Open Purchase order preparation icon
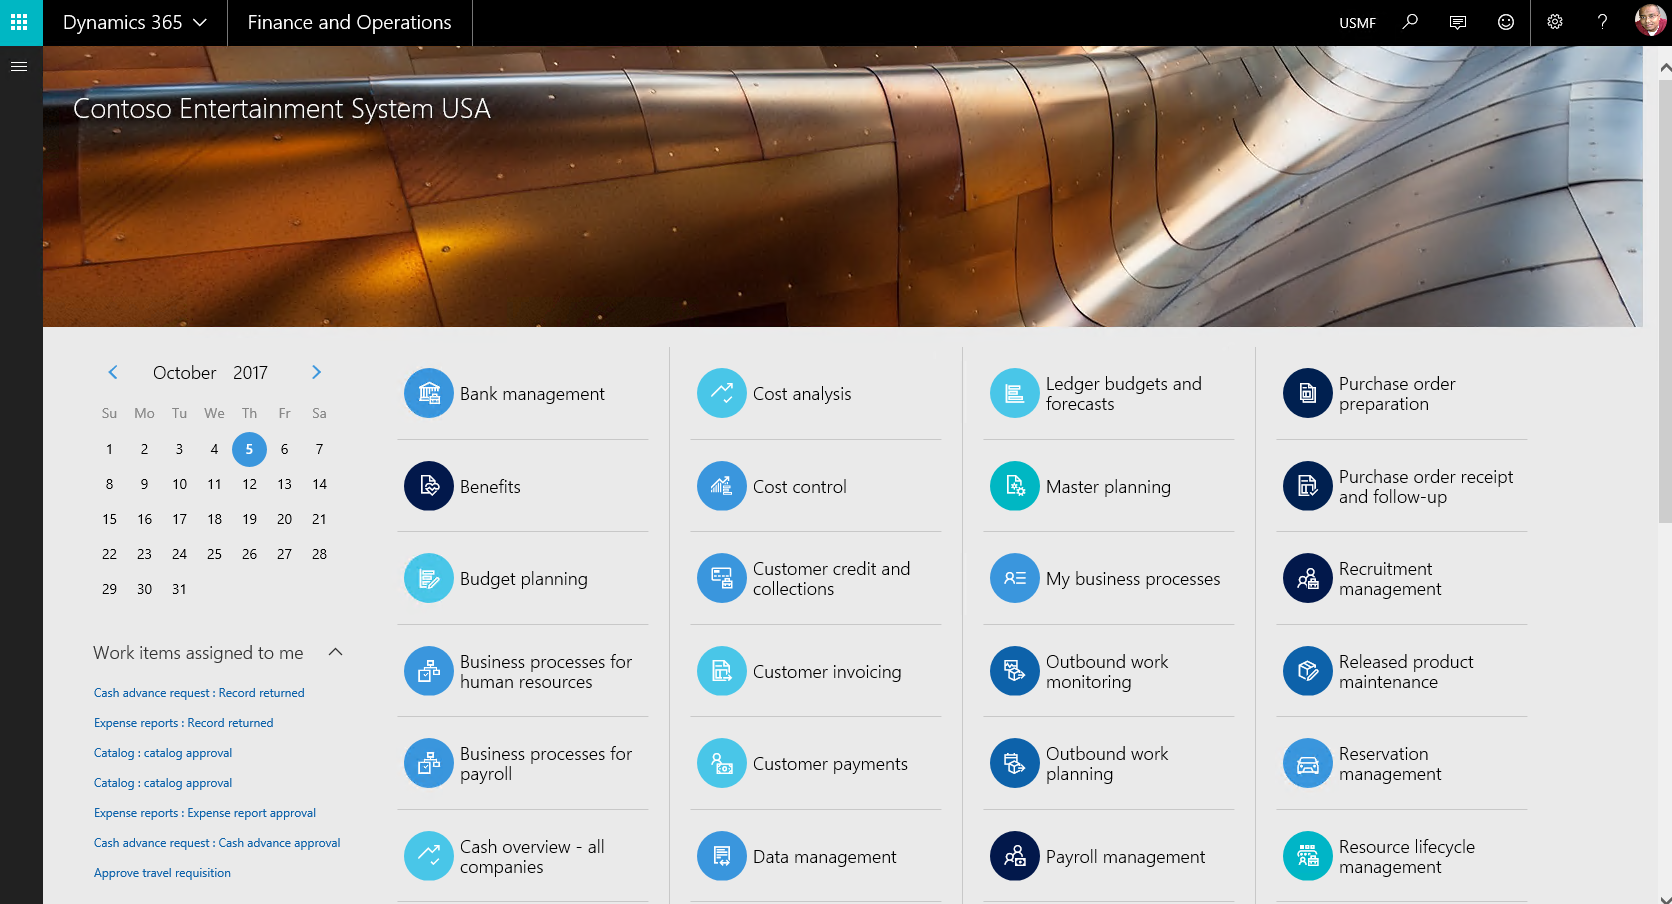 click(1308, 394)
